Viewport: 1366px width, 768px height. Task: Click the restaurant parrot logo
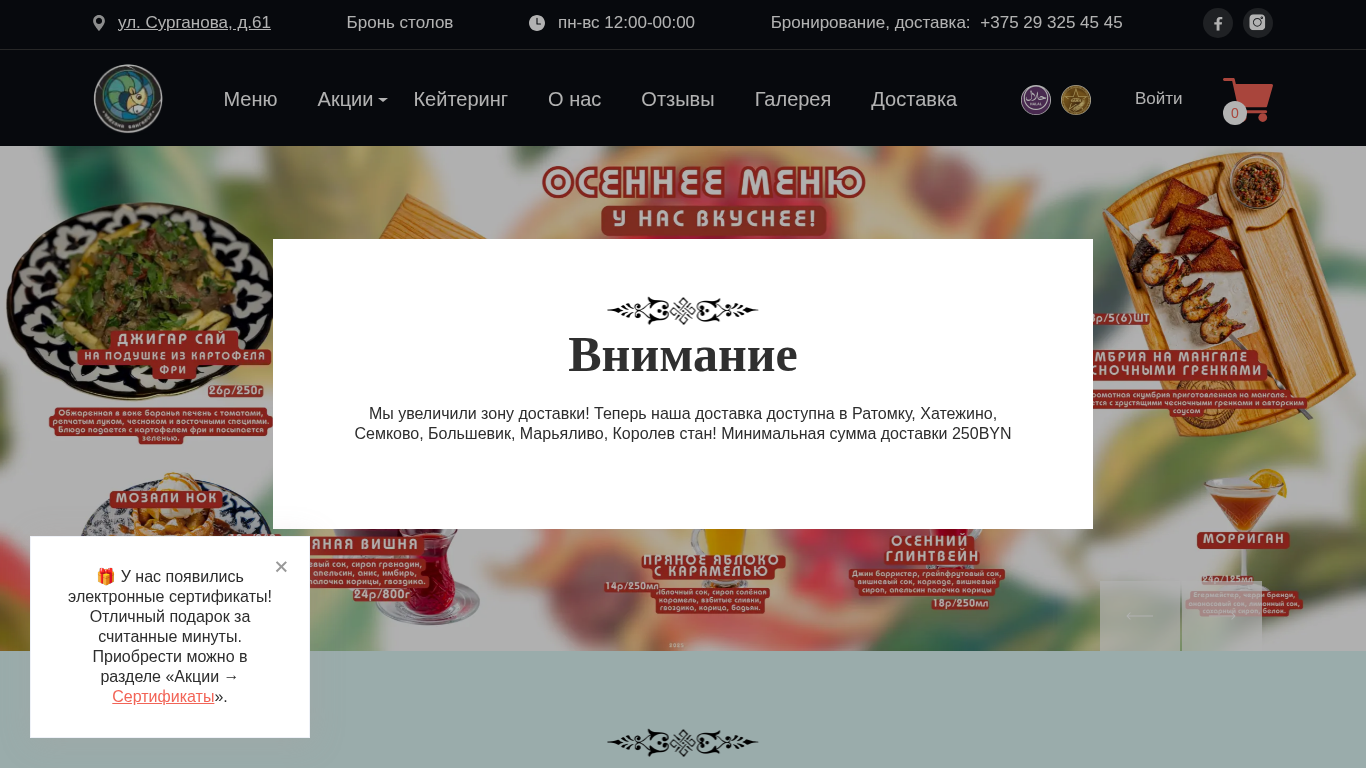pyautogui.click(x=128, y=99)
